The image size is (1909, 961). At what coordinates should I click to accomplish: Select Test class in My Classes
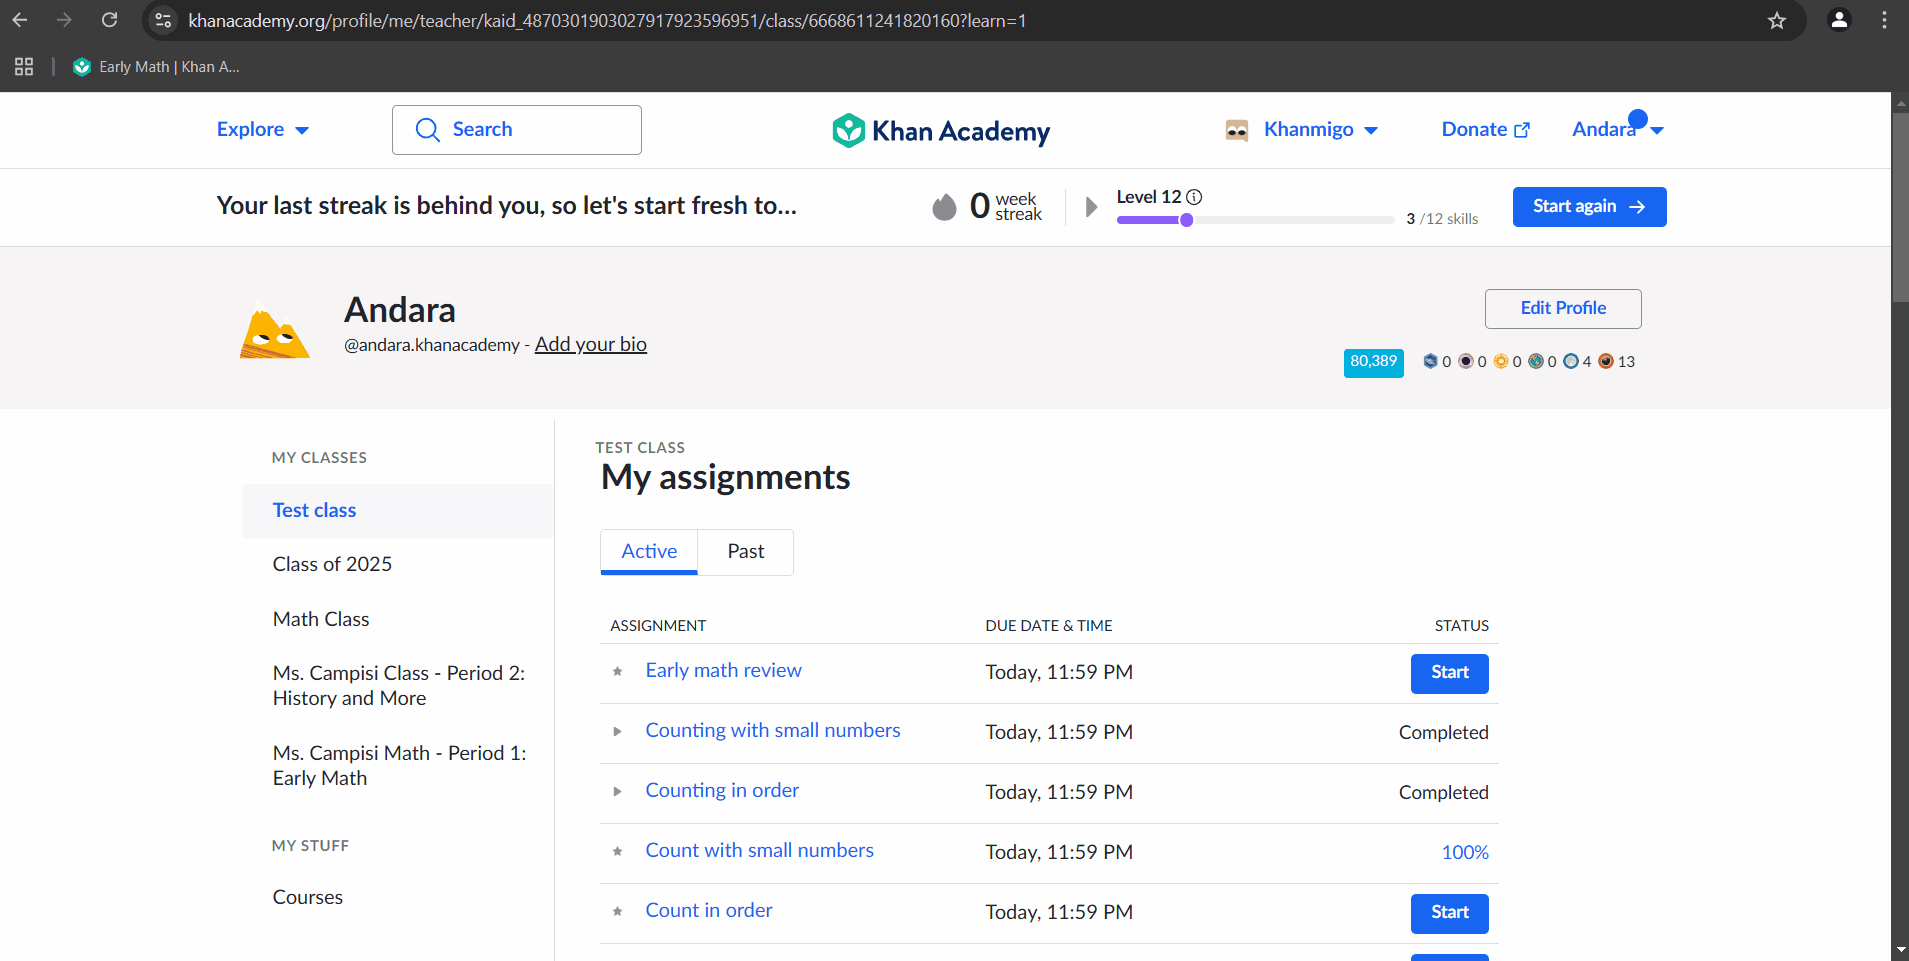[x=398, y=511]
